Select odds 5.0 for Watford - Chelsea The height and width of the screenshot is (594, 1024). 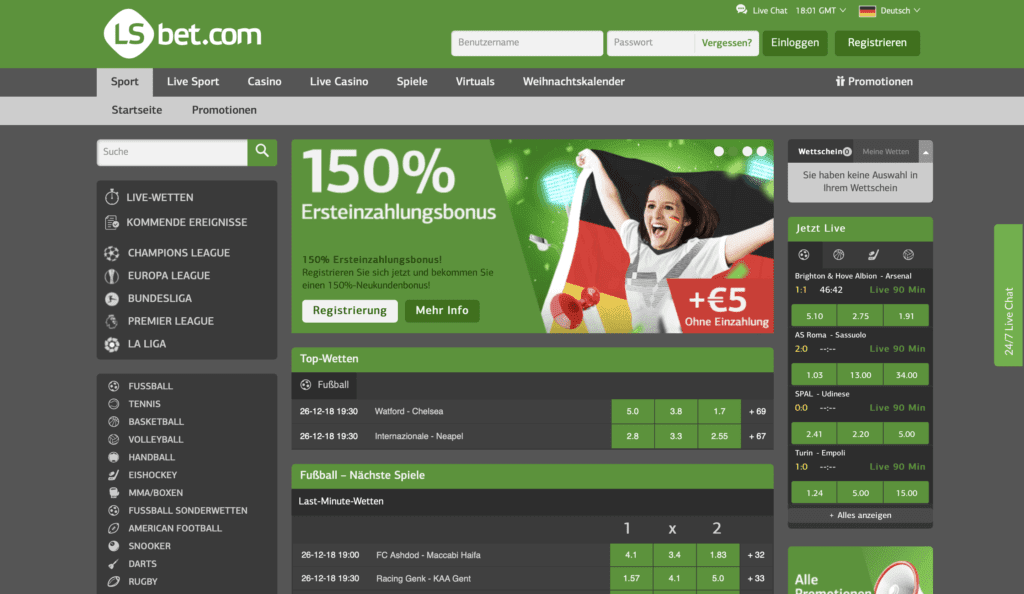pyautogui.click(x=632, y=411)
